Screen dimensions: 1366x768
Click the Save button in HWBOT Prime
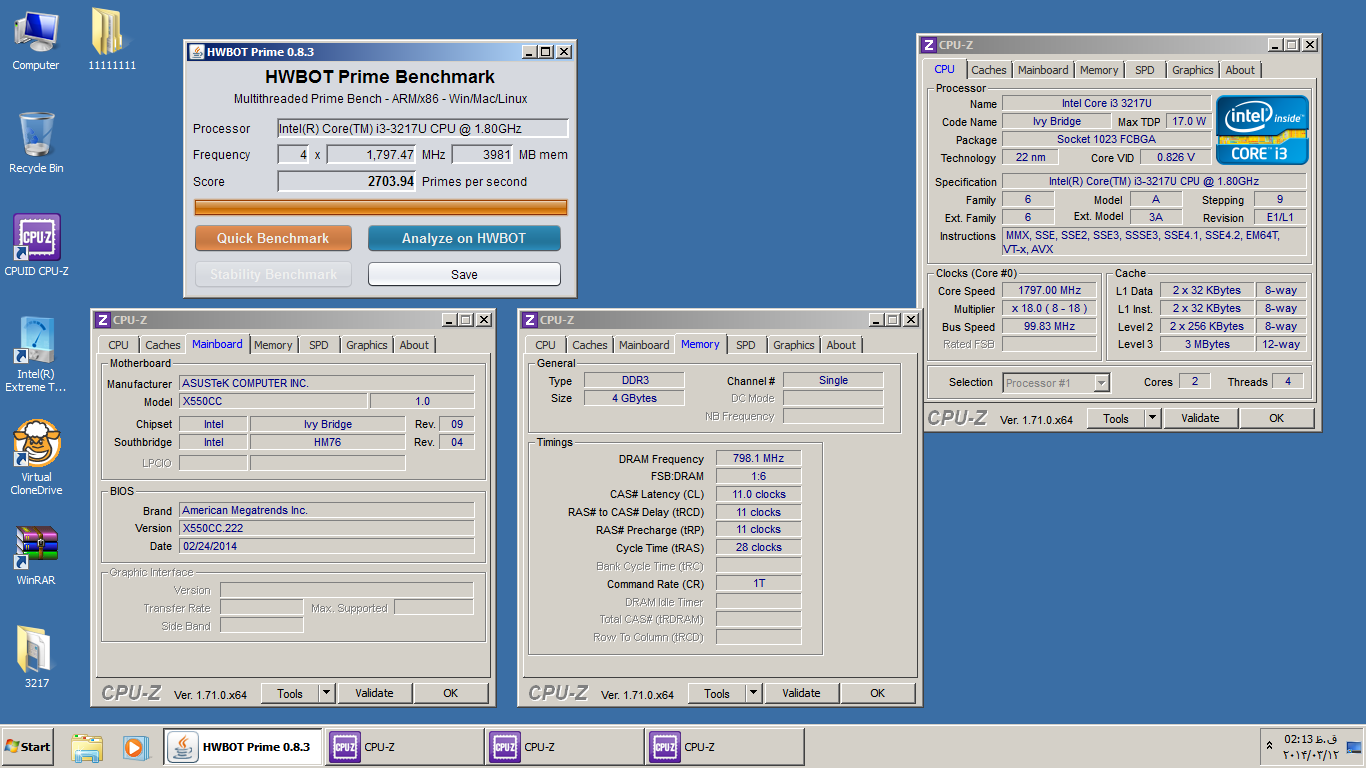tap(464, 274)
